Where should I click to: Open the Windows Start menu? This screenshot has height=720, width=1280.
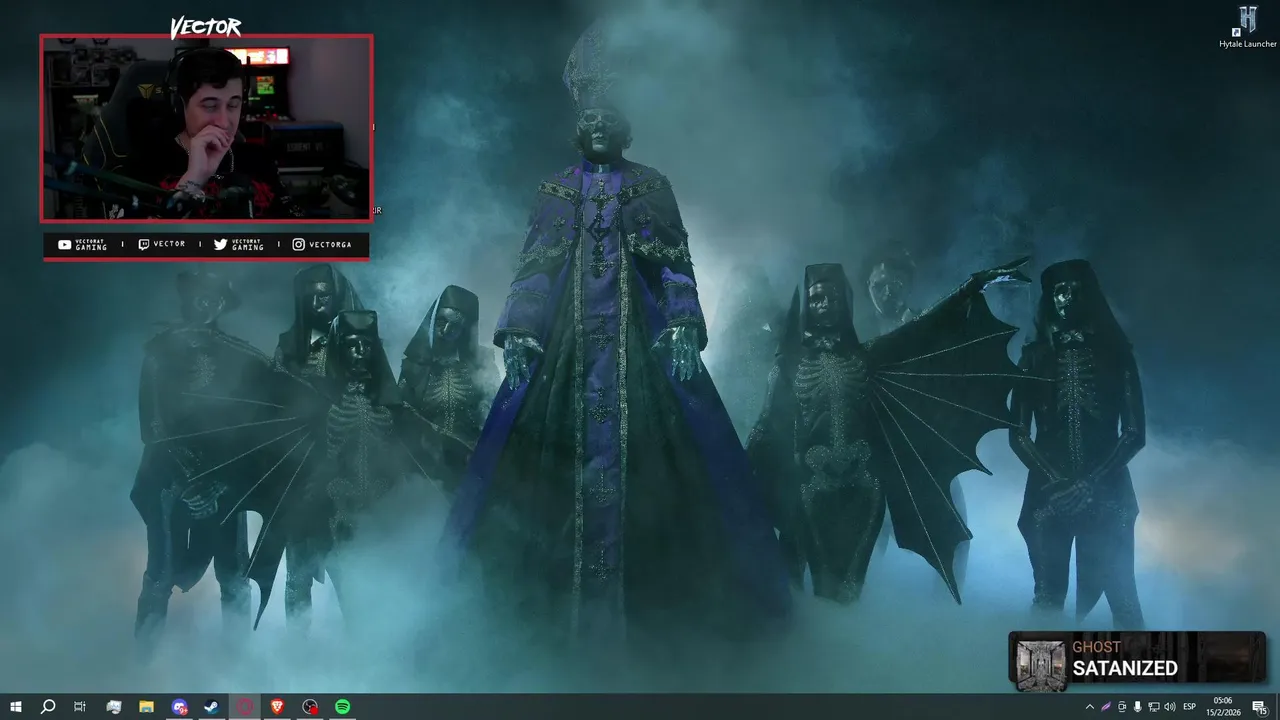click(16, 707)
